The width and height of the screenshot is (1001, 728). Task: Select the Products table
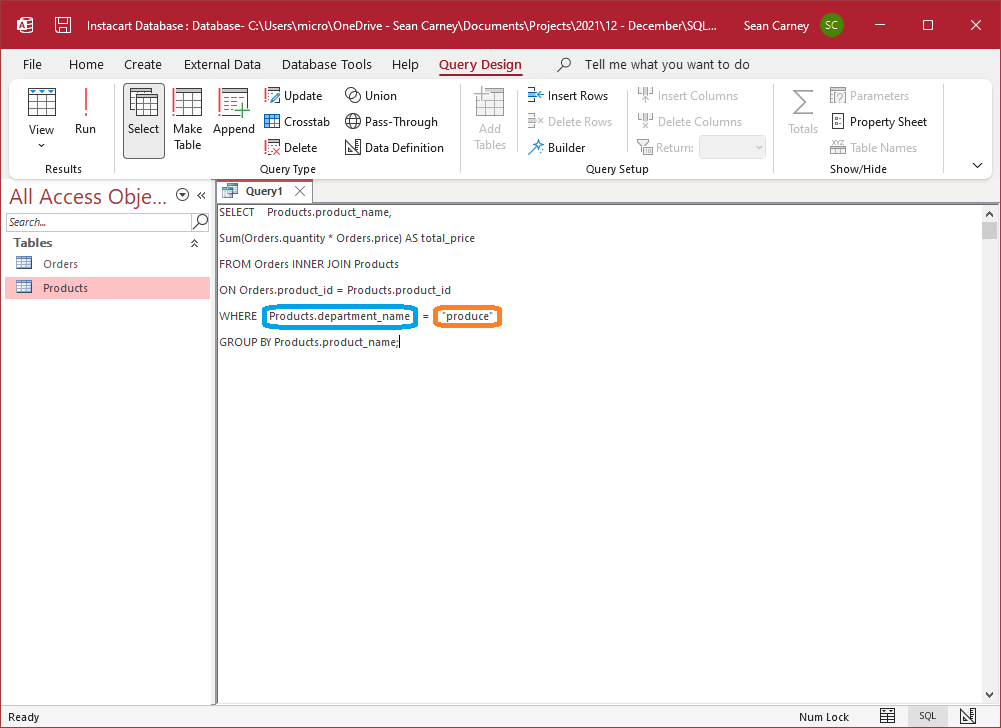point(107,288)
